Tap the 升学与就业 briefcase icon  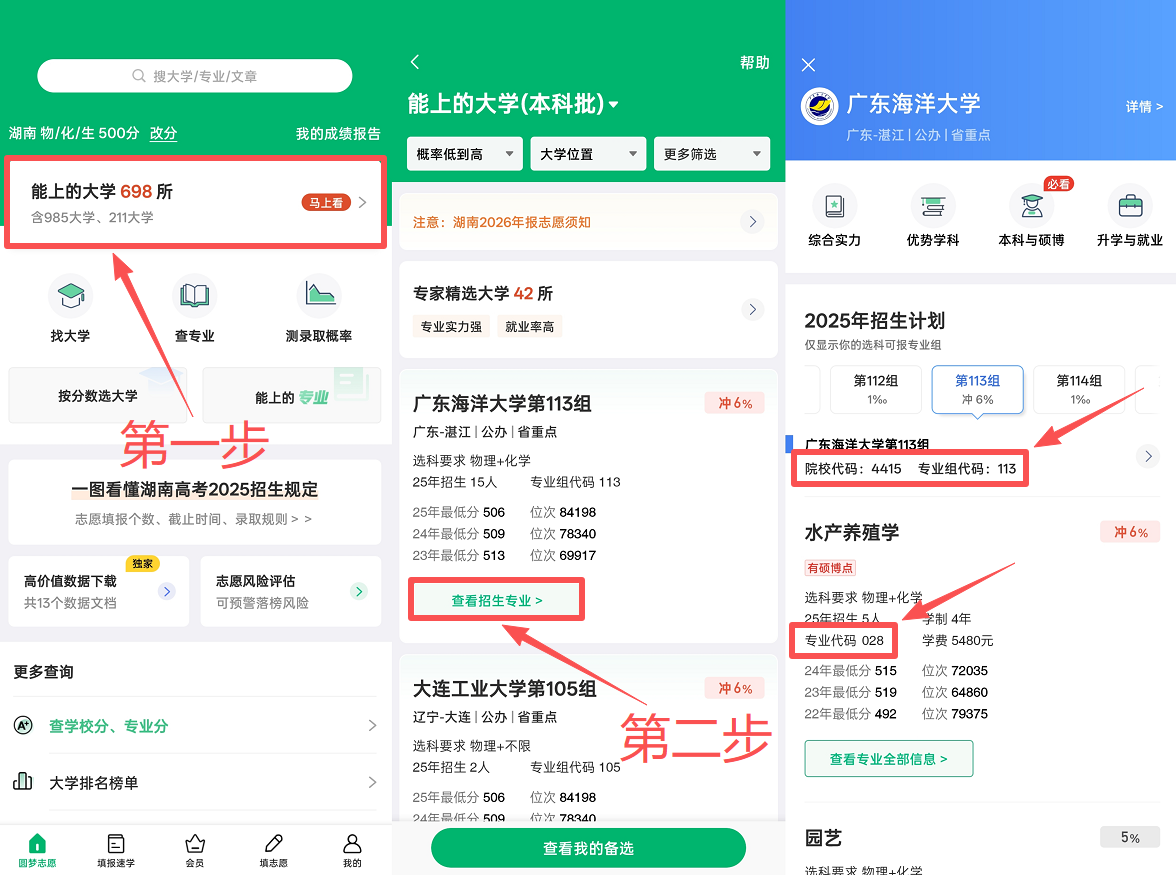click(1130, 207)
